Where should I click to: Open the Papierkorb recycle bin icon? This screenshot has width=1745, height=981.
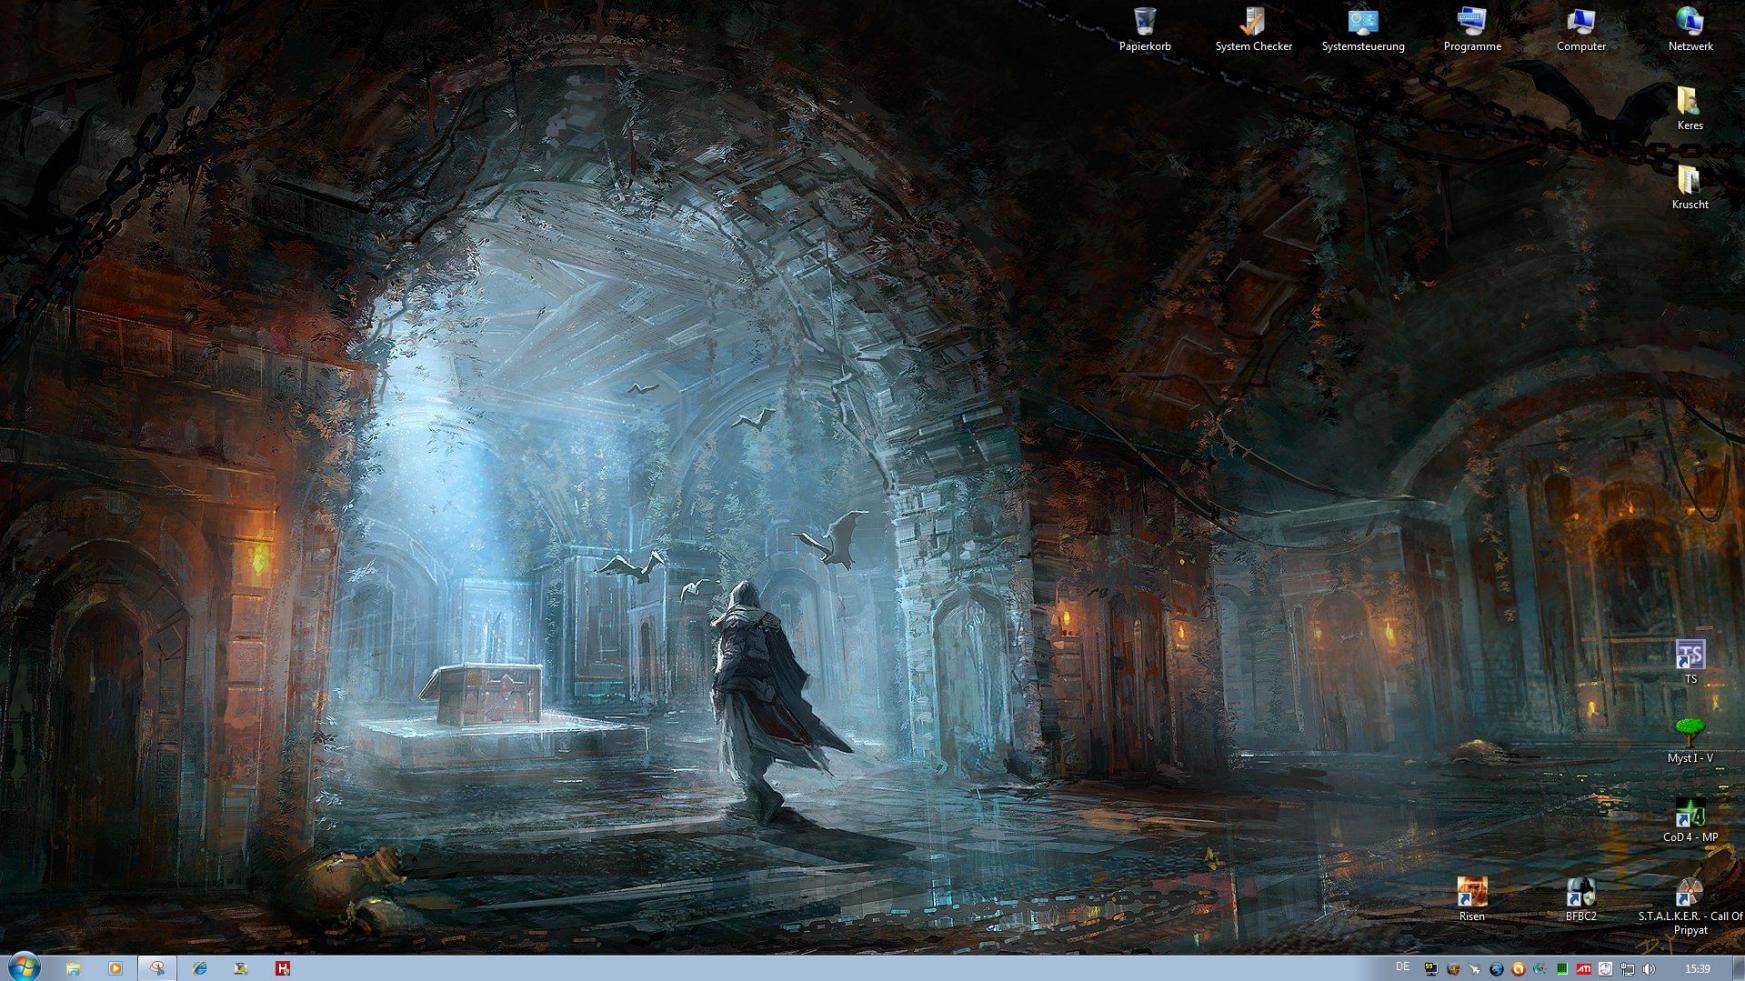pyautogui.click(x=1145, y=29)
